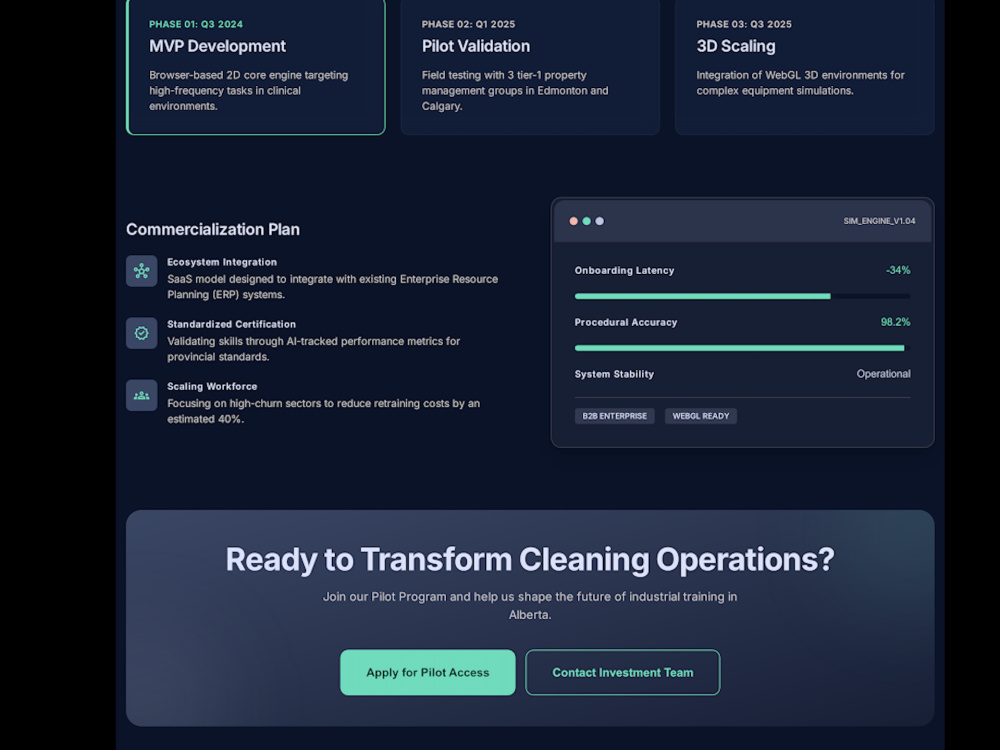Click PHASE 01: Q3 2024 label
Viewport: 1000px width, 750px height.
click(x=196, y=24)
